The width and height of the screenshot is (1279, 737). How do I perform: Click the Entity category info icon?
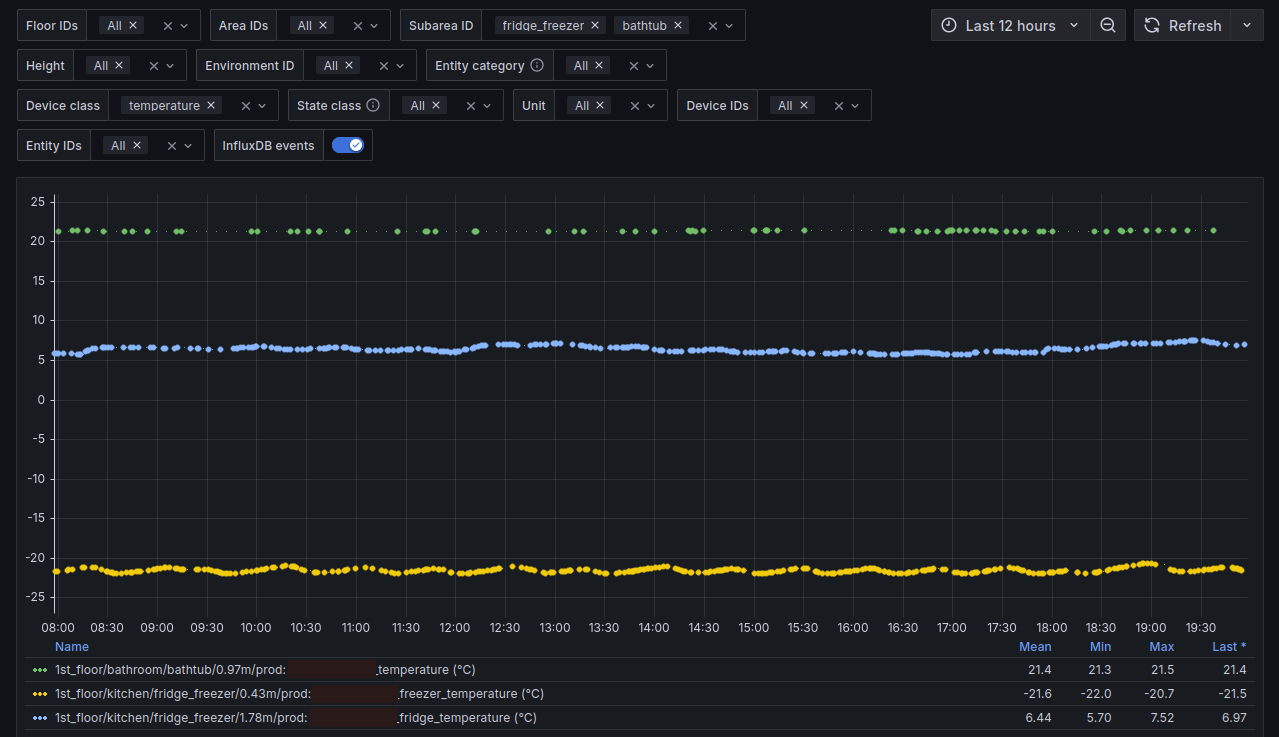[x=537, y=66]
